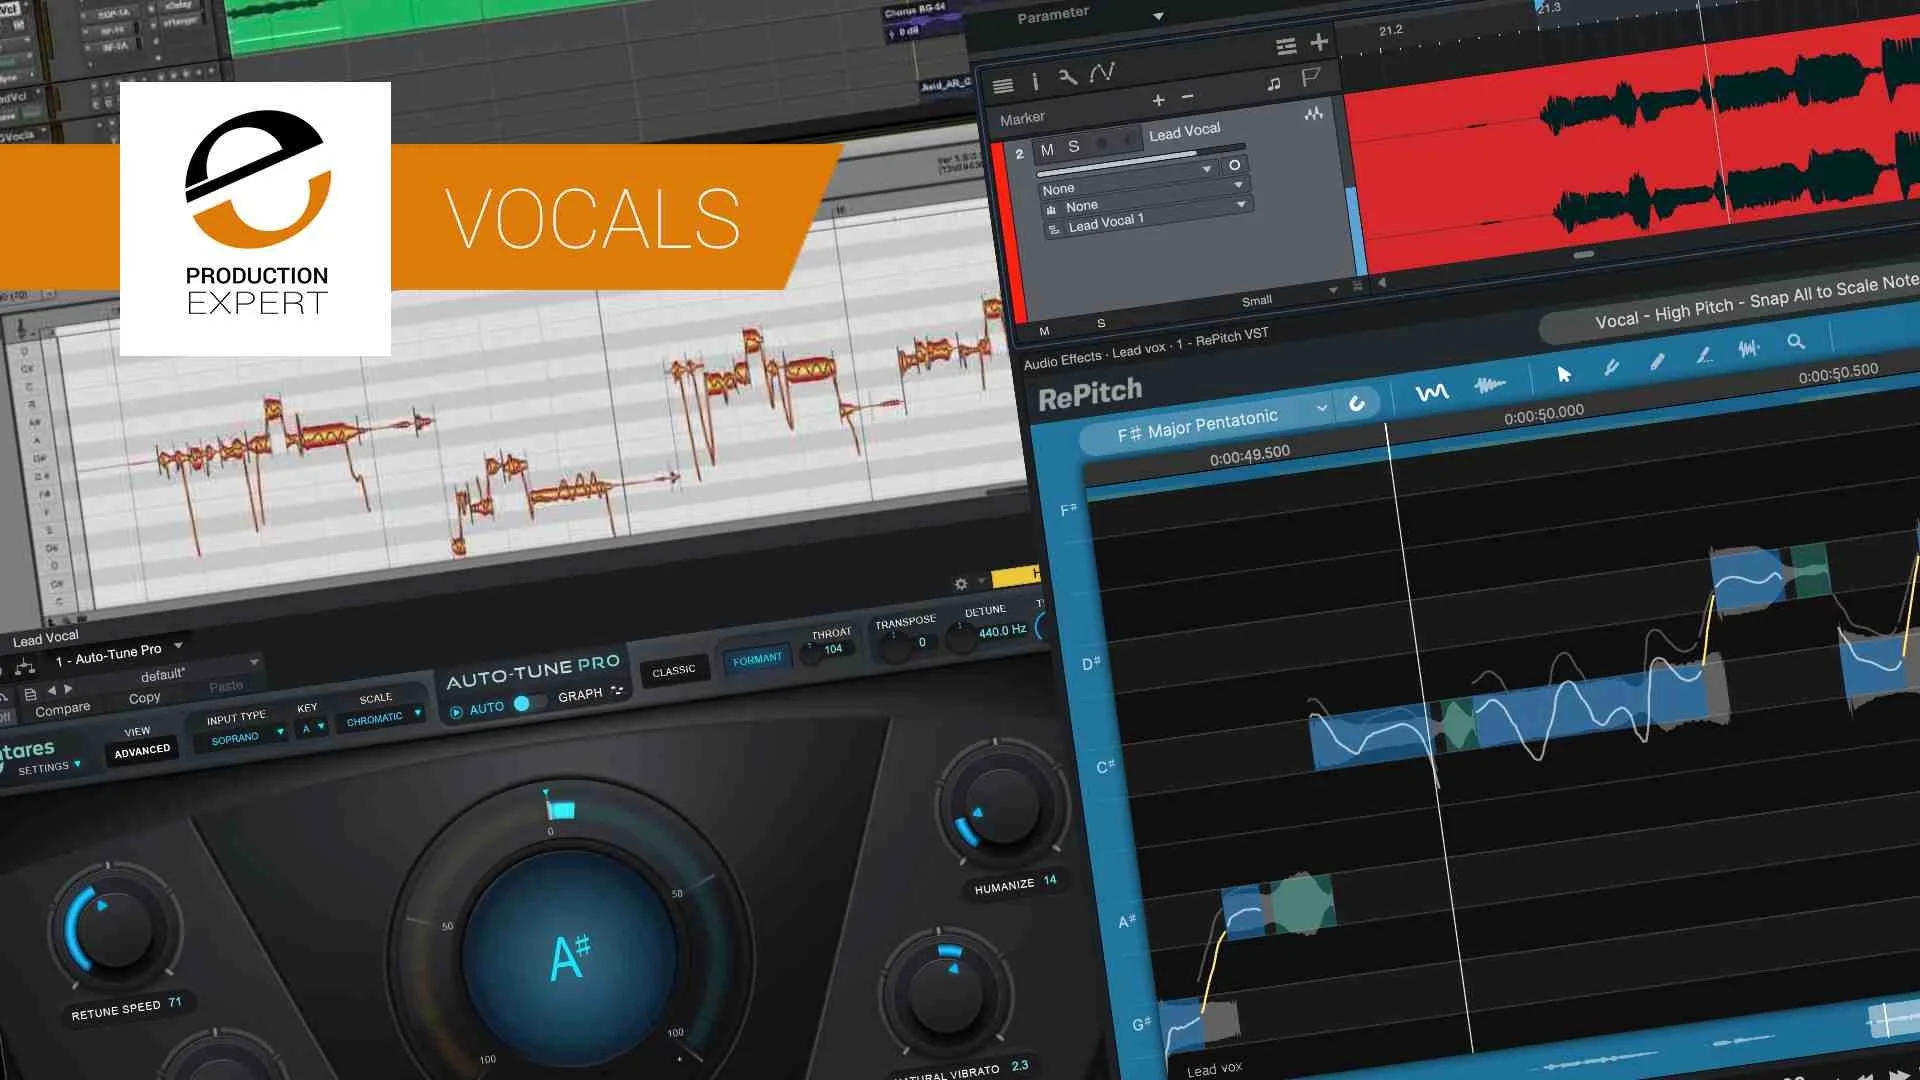The image size is (1920, 1080).
Task: Add a marker with the plus in Marker row
Action: tap(1158, 100)
